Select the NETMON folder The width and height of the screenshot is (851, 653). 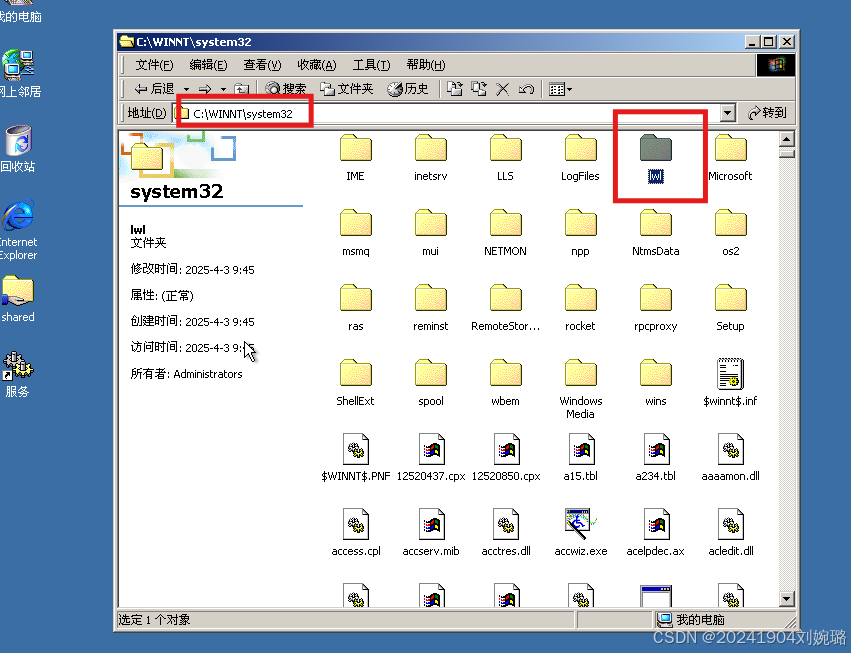tap(505, 232)
